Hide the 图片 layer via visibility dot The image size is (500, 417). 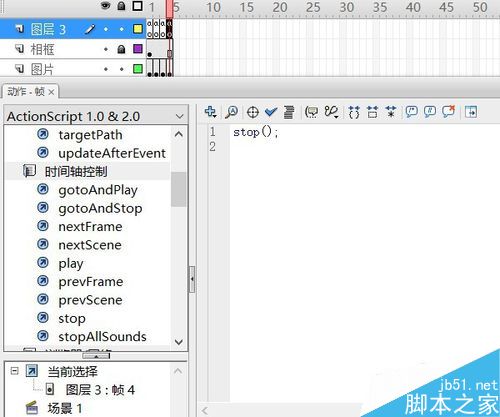[x=106, y=69]
